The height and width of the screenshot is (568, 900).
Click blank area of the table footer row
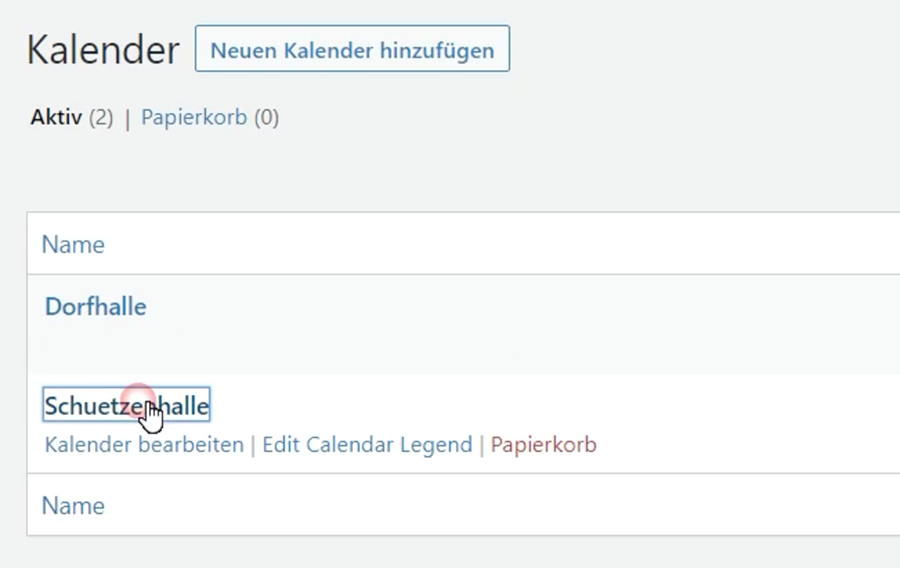[500, 506]
